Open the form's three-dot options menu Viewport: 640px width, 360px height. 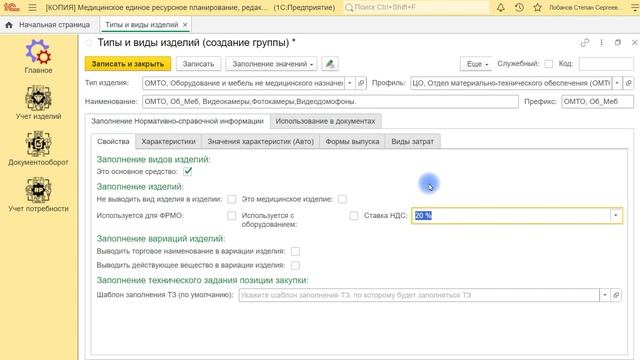tap(602, 42)
